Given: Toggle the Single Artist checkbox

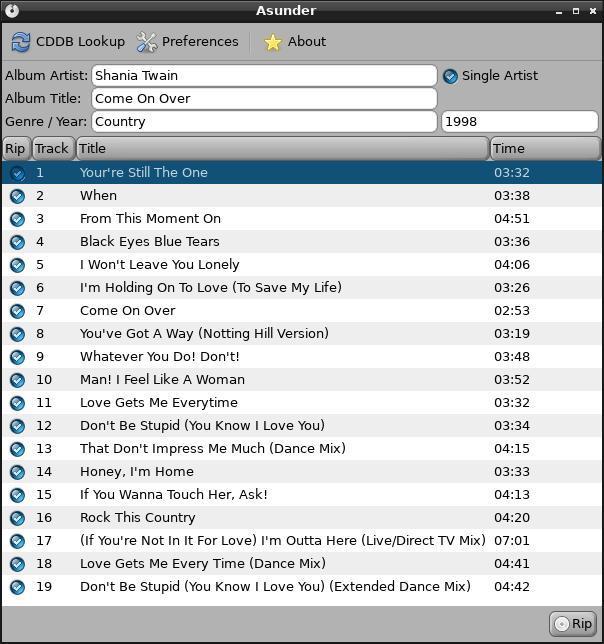Looking at the screenshot, I should 450,76.
